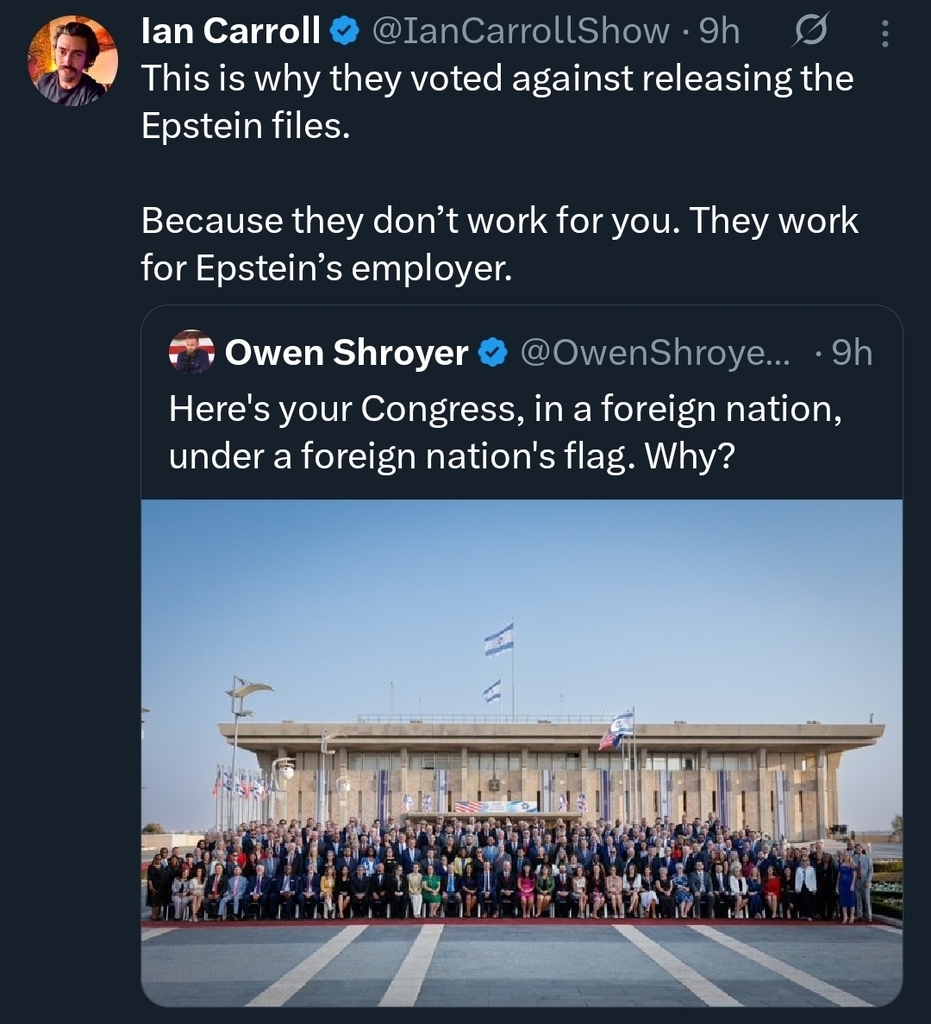Open the Ian Carroll display name
Screen dimensions: 931x1024
(x=231, y=31)
